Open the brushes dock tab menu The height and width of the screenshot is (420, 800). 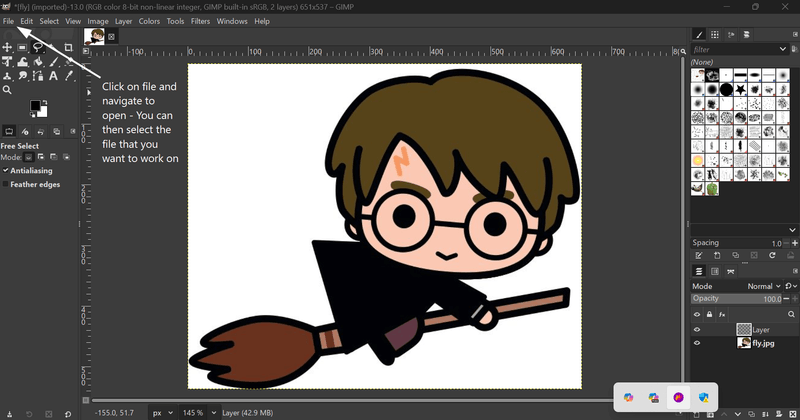coord(795,35)
